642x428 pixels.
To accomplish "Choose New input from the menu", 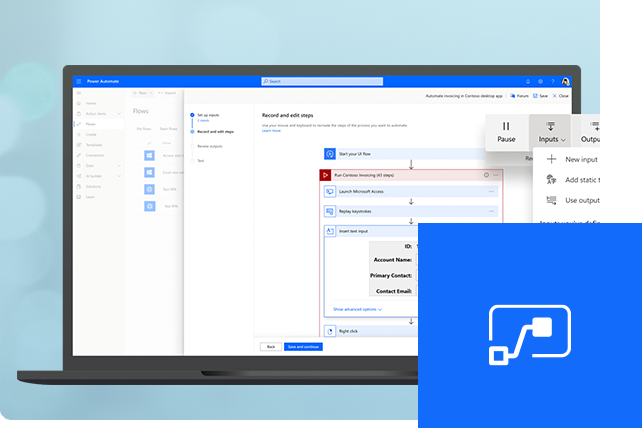I will point(571,159).
